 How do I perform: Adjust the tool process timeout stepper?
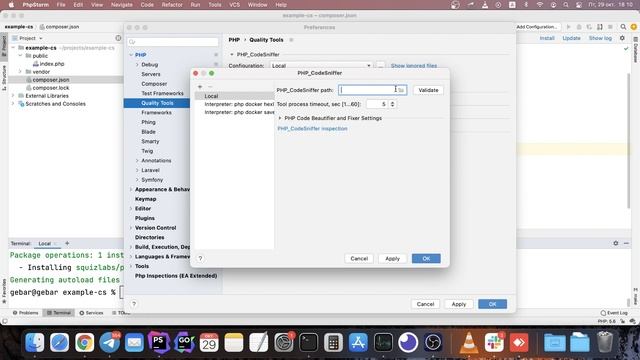pyautogui.click(x=392, y=104)
